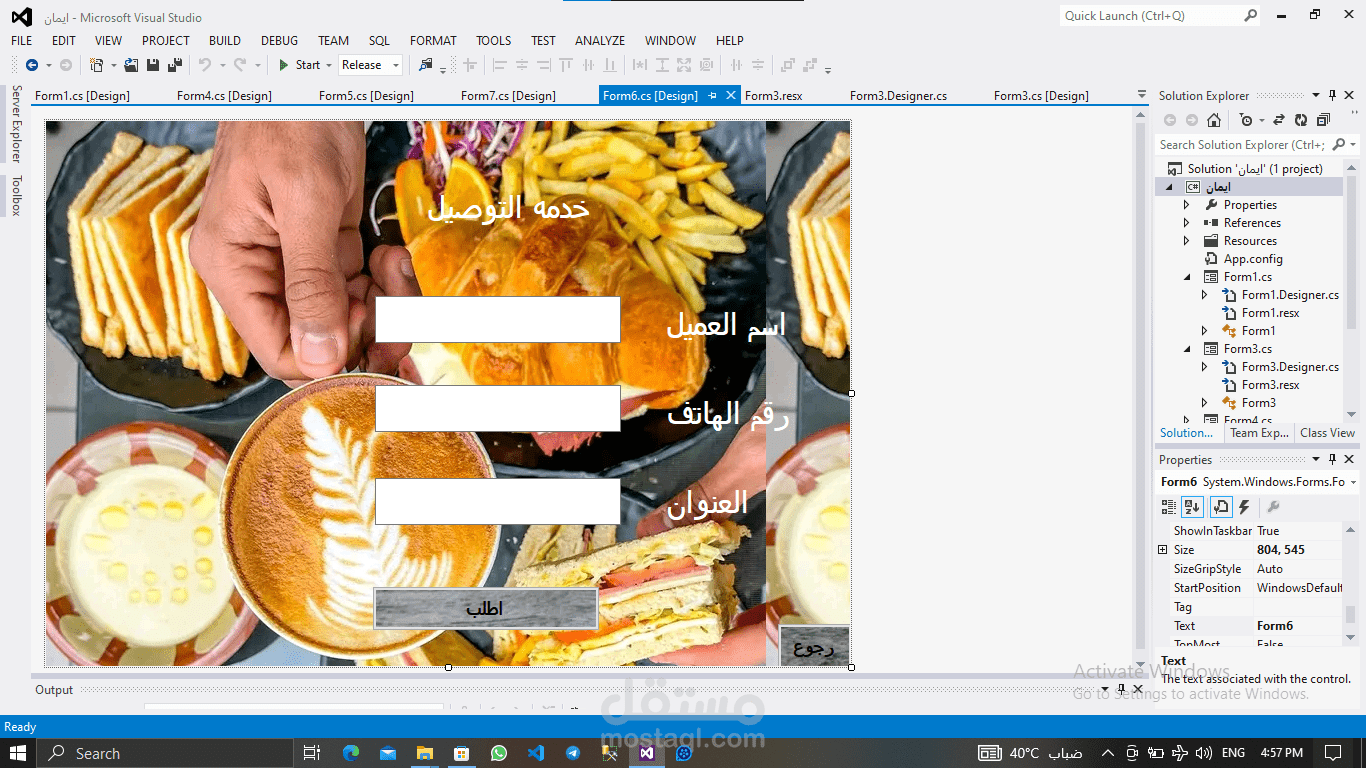Save the current file with Save icon
Image resolution: width=1366 pixels, height=768 pixels.
coord(153,65)
